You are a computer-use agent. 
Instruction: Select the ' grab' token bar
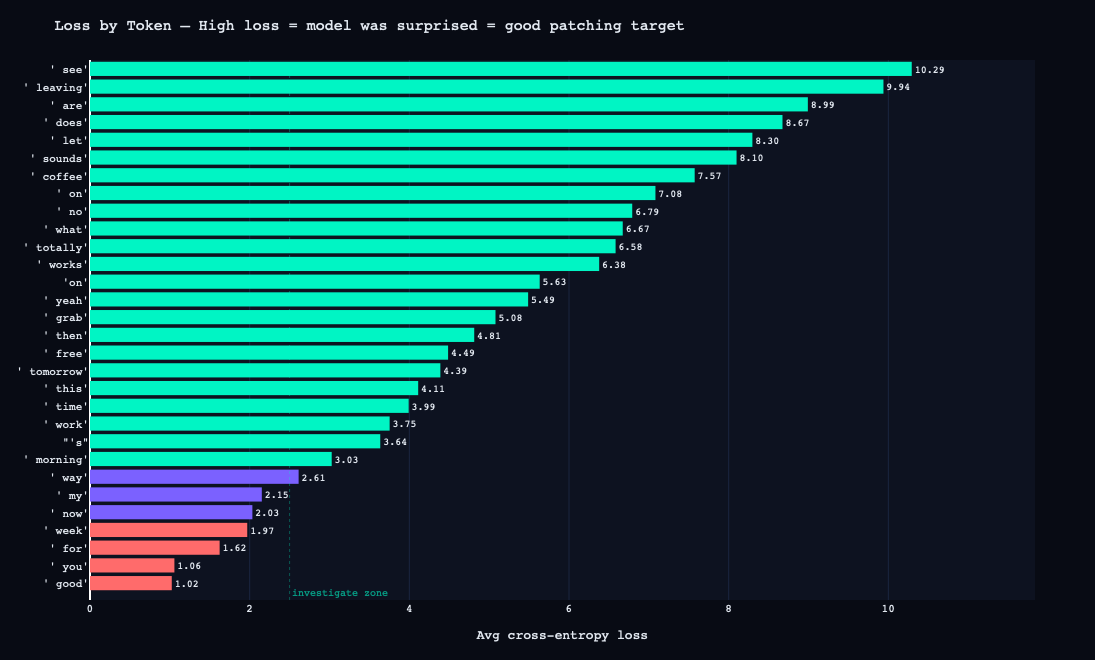[292, 318]
